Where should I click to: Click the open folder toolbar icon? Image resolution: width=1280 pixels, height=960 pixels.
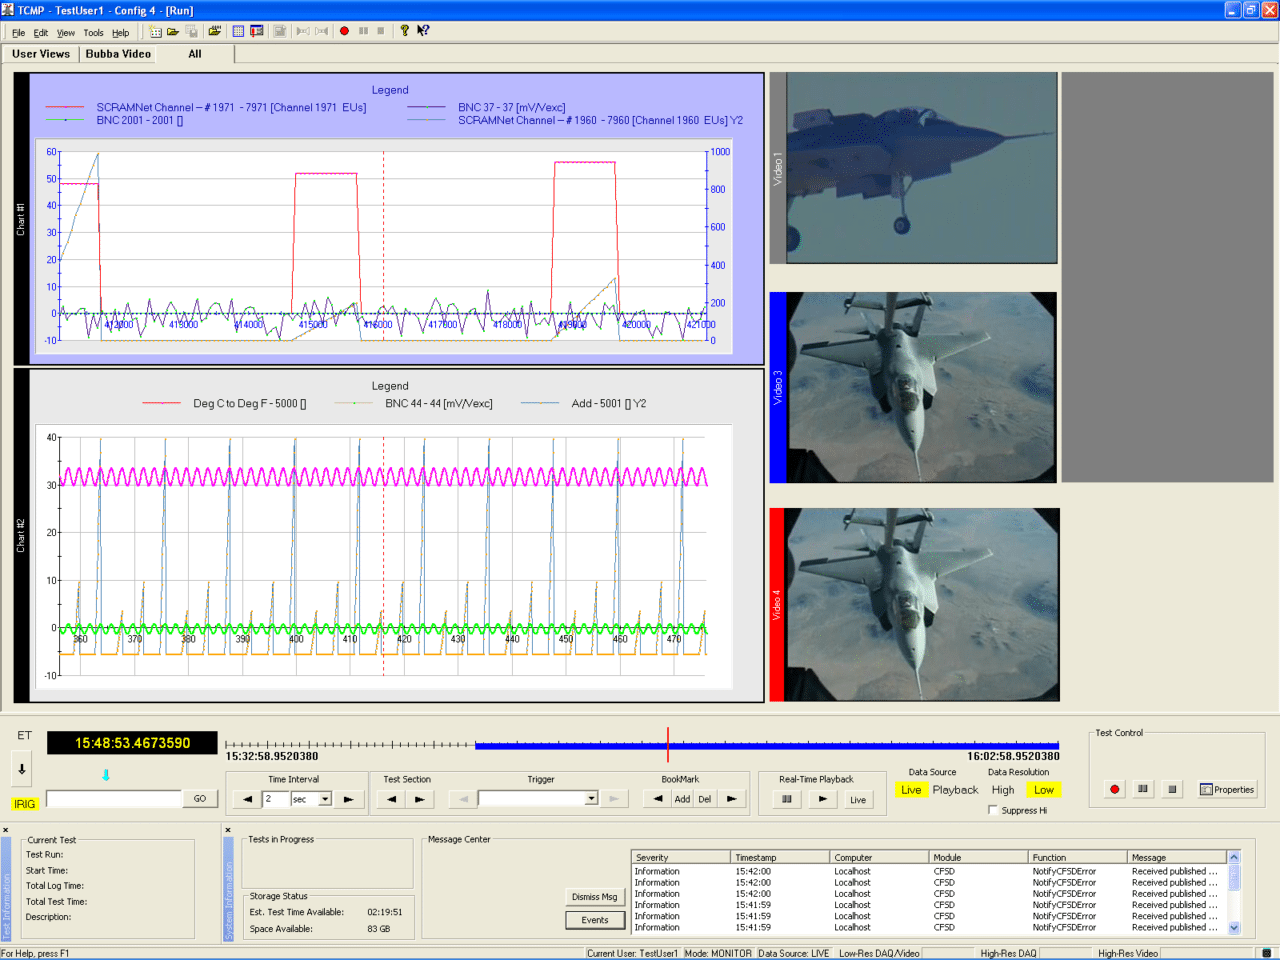tap(173, 31)
